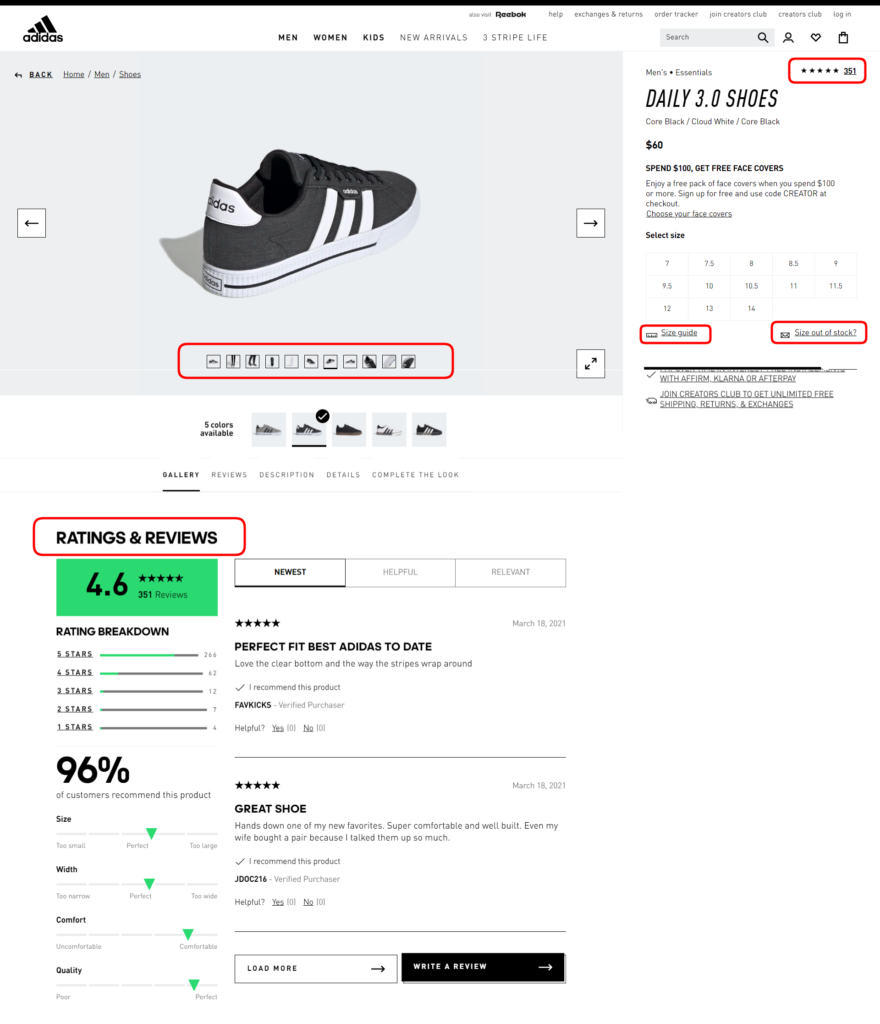Viewport: 880px width, 1024px height.
Task: Switch to the REVIEWS tab
Action: pyautogui.click(x=229, y=475)
